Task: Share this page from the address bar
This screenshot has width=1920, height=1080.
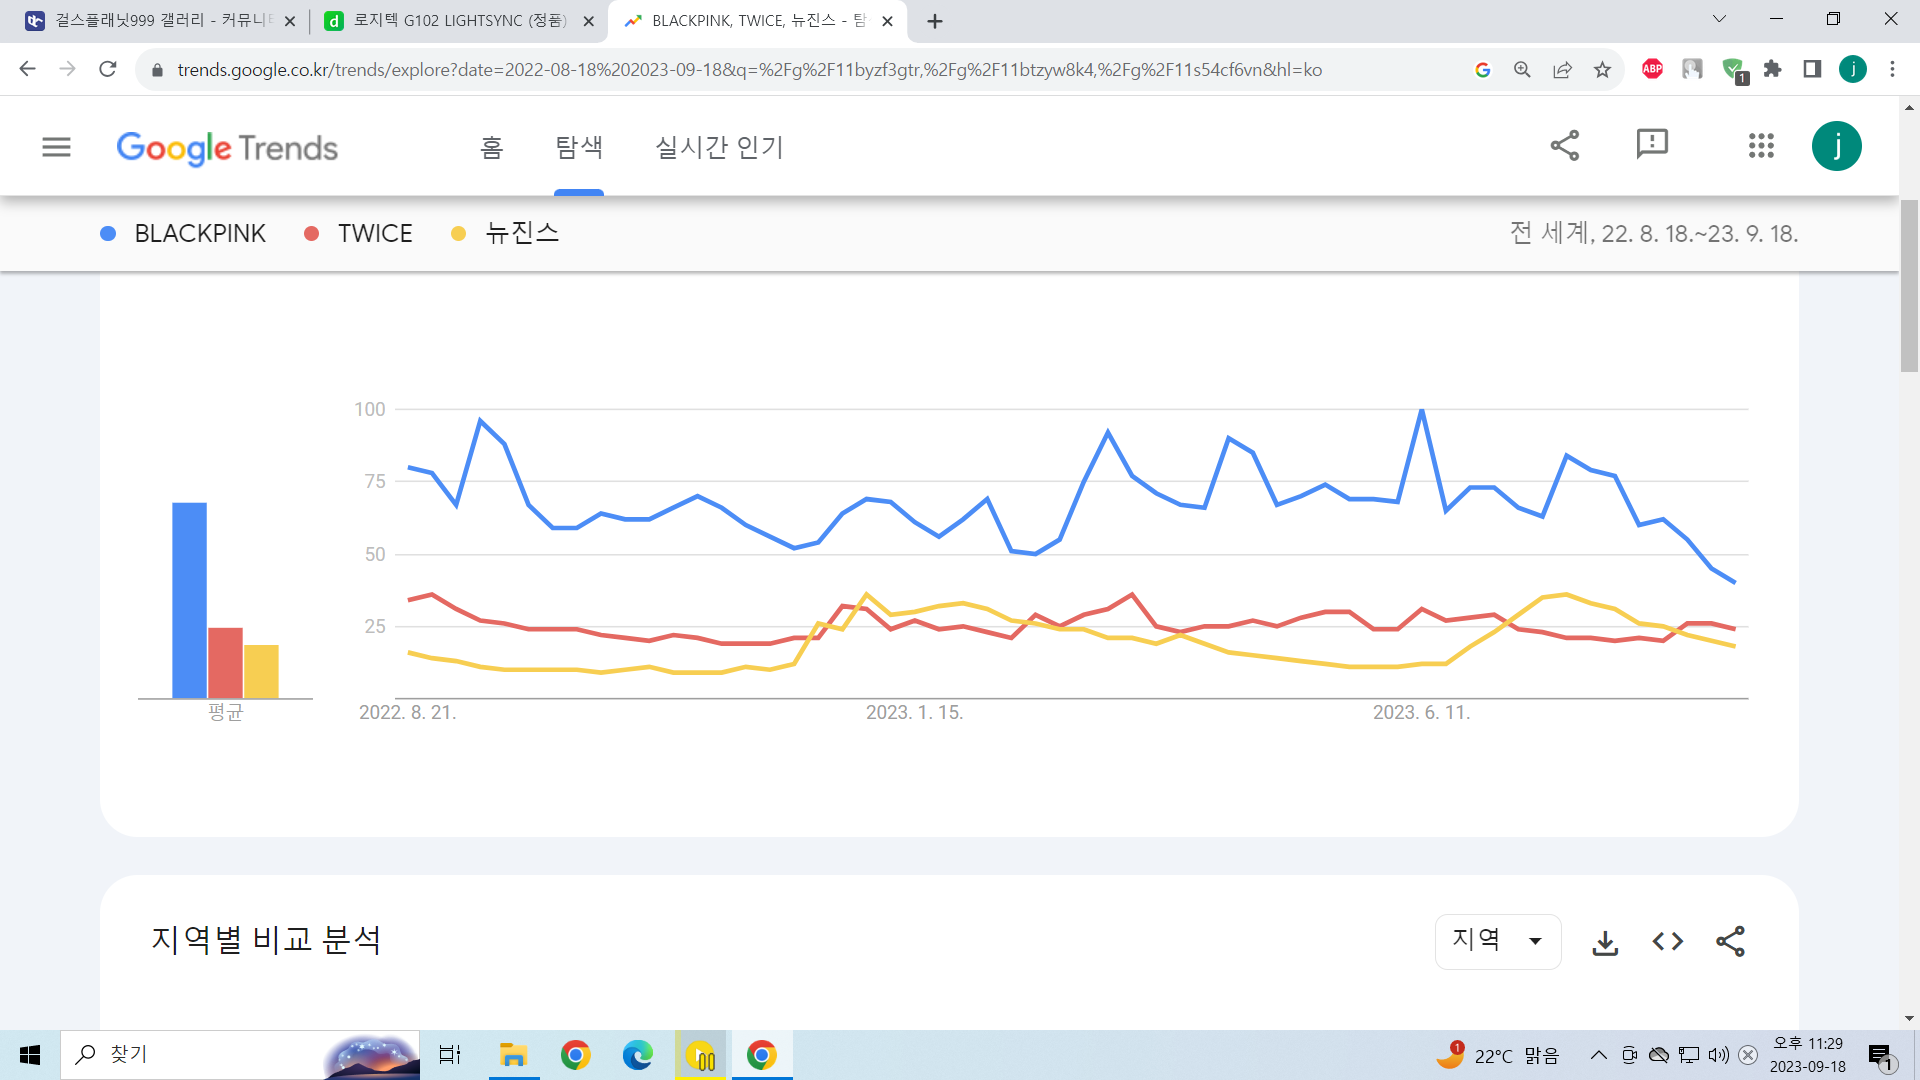Action: tap(1562, 70)
